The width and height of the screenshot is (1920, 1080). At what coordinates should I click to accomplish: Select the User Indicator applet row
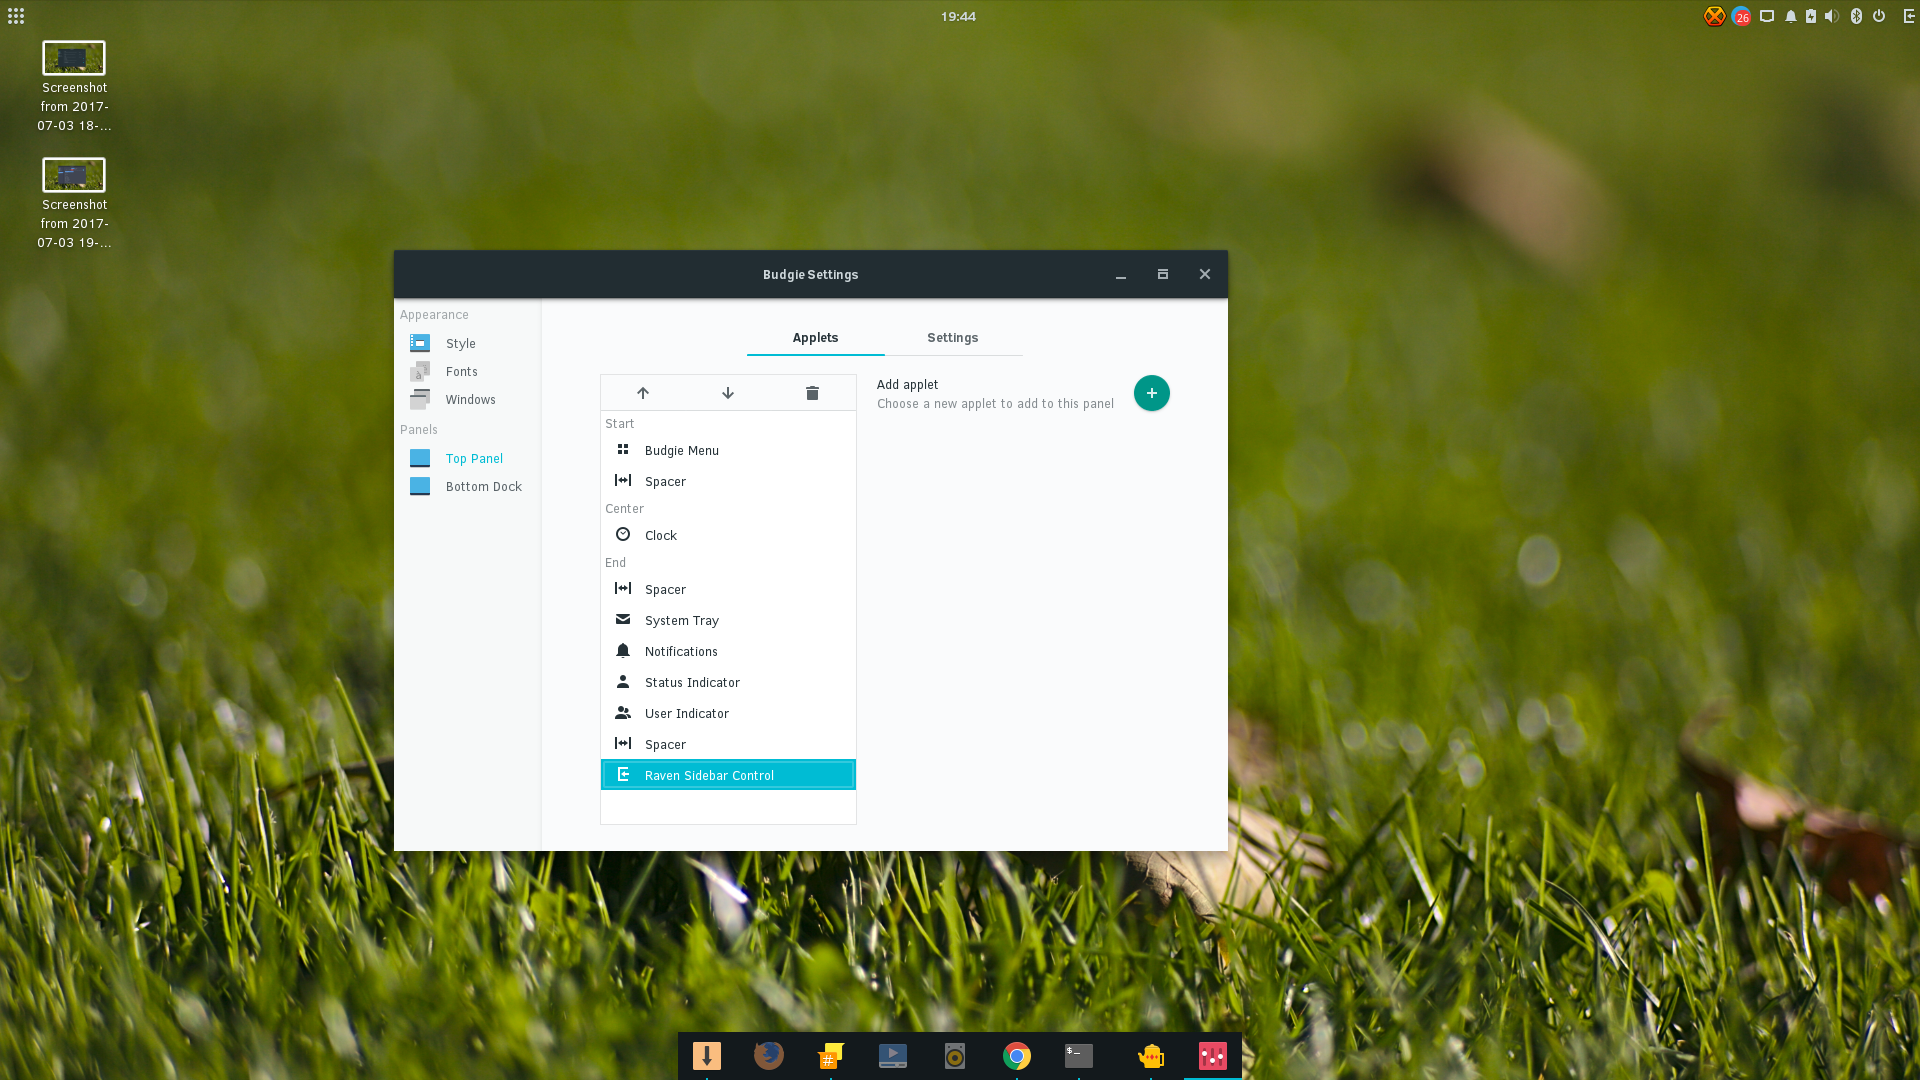click(x=728, y=713)
